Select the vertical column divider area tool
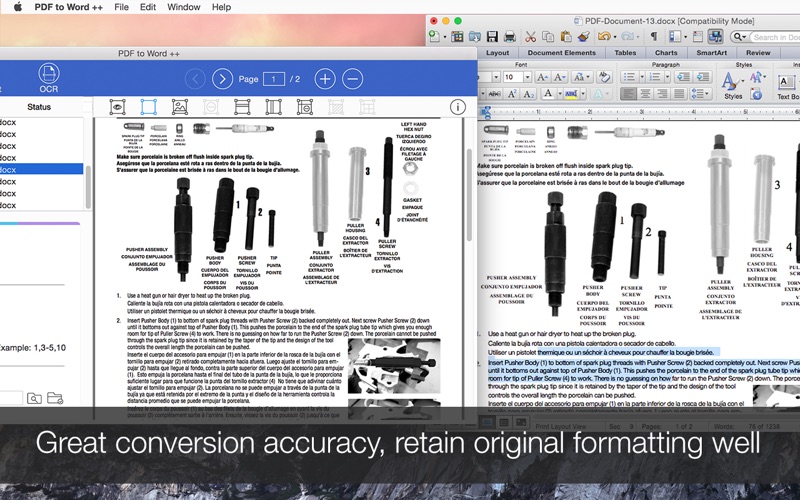Image resolution: width=800 pixels, height=500 pixels. pos(273,107)
